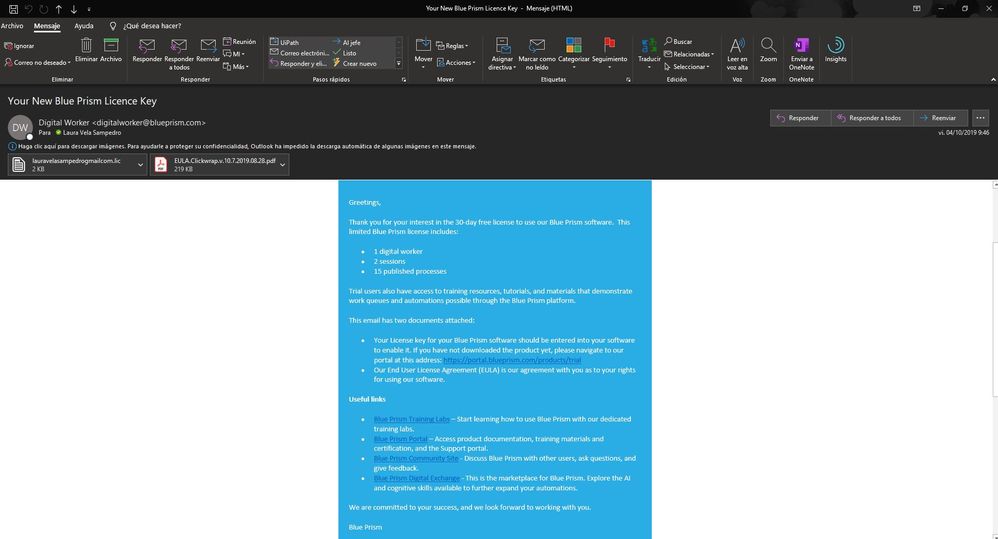Open the portal.blueprism.com trial link
The image size is (998, 539).
(512, 360)
